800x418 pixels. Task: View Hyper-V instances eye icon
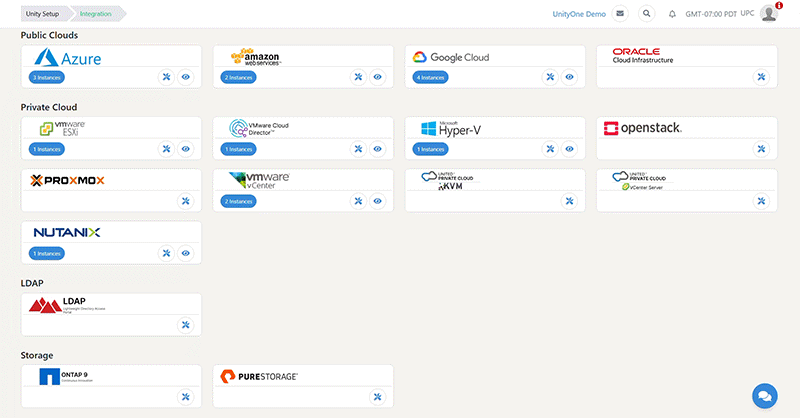coord(569,149)
